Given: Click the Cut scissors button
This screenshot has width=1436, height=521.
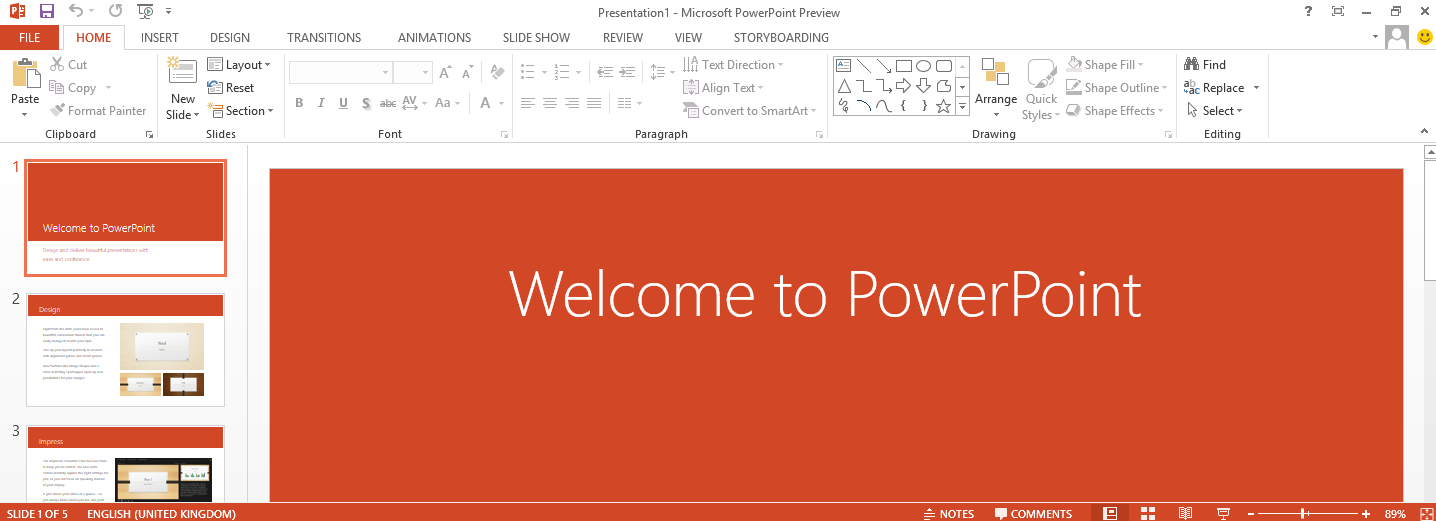Looking at the screenshot, I should click(68, 65).
